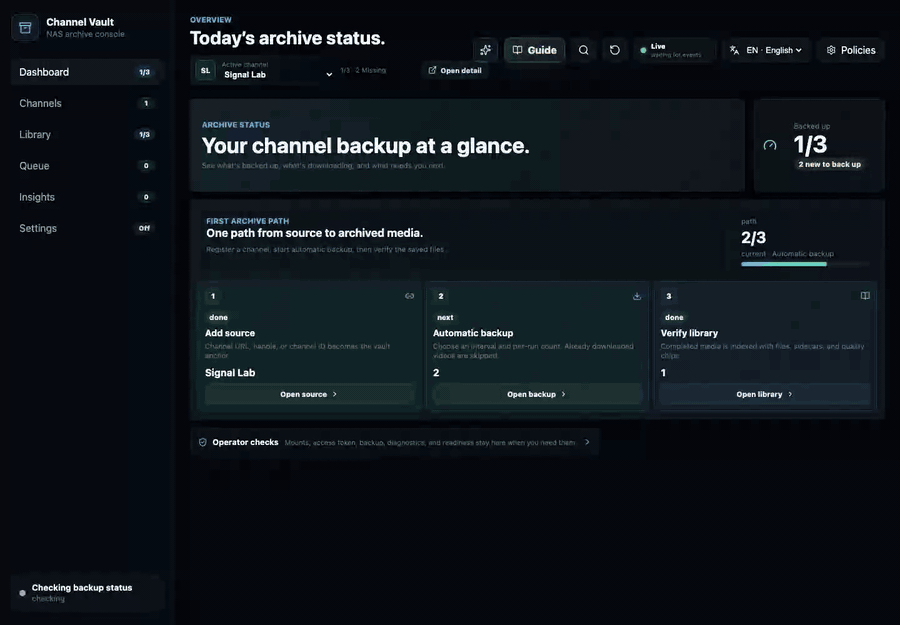Click the Open backup button
Image resolution: width=900 pixels, height=625 pixels.
537,394
